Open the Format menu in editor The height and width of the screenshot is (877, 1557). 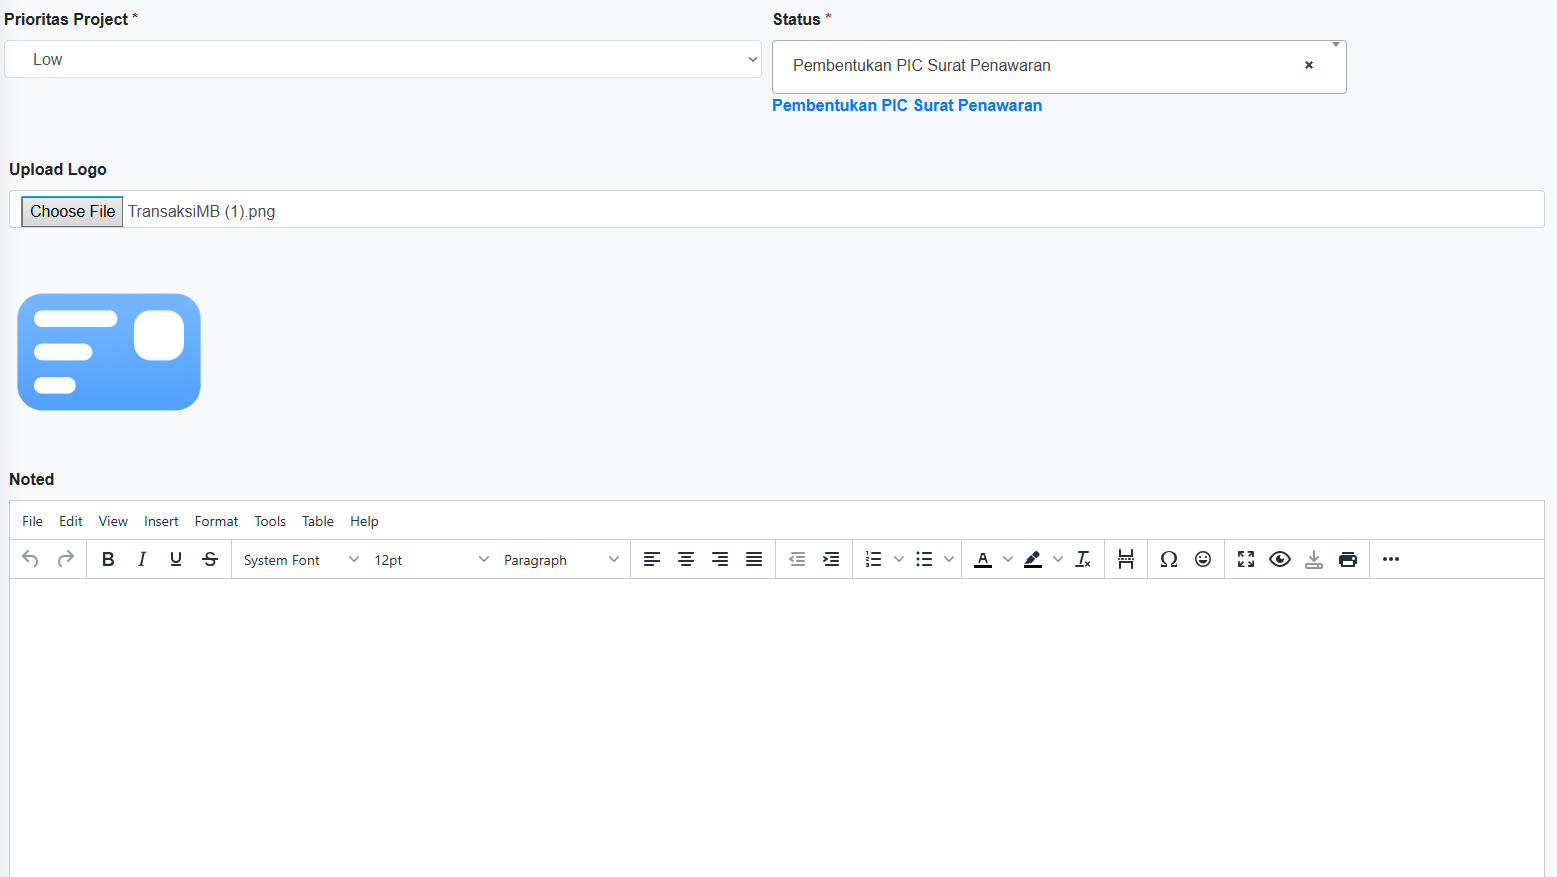(216, 521)
